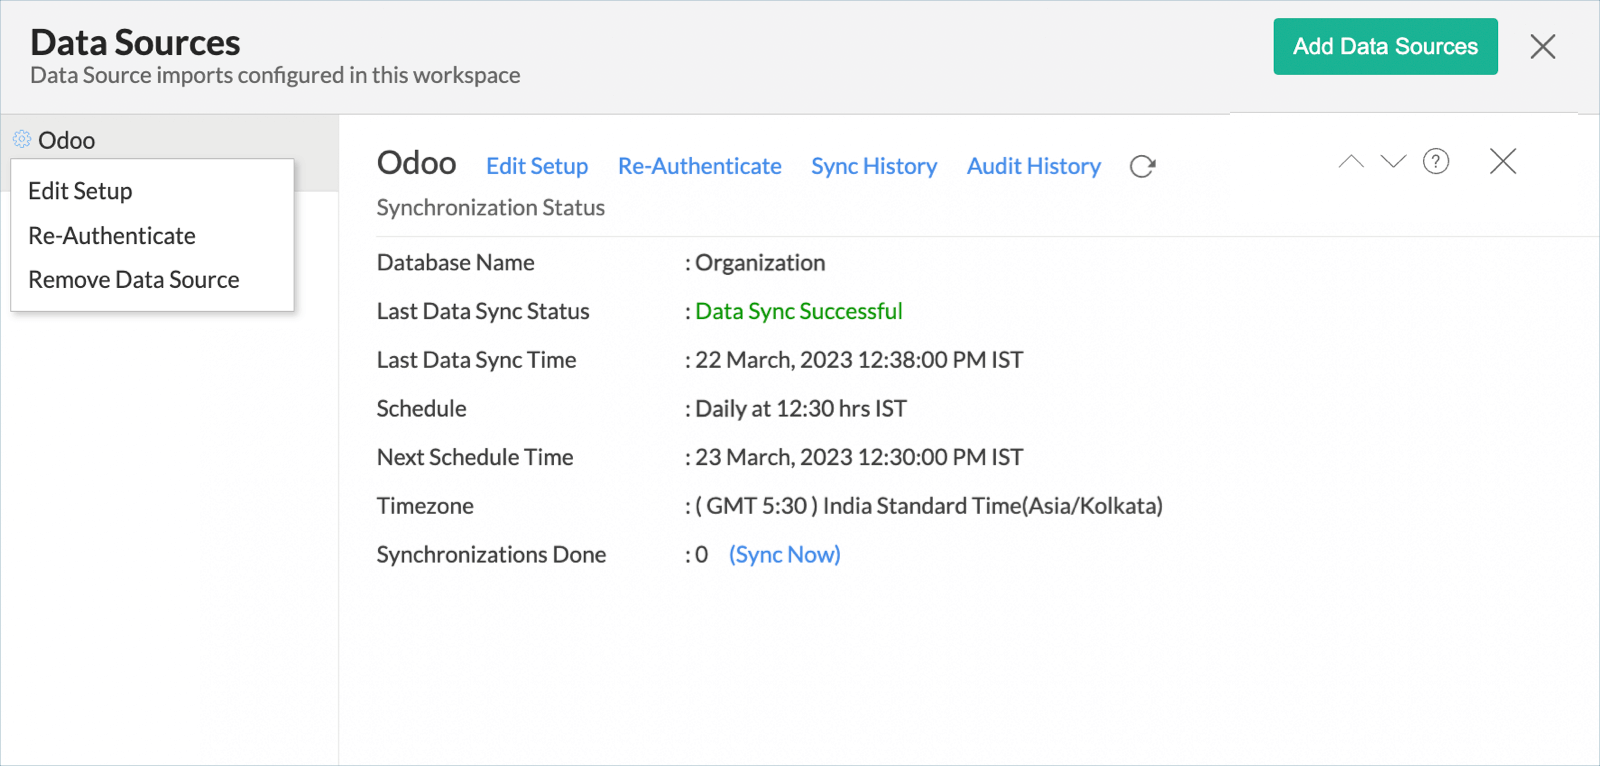Click the Synchronization Status subtitle
The image size is (1600, 766).
point(490,207)
